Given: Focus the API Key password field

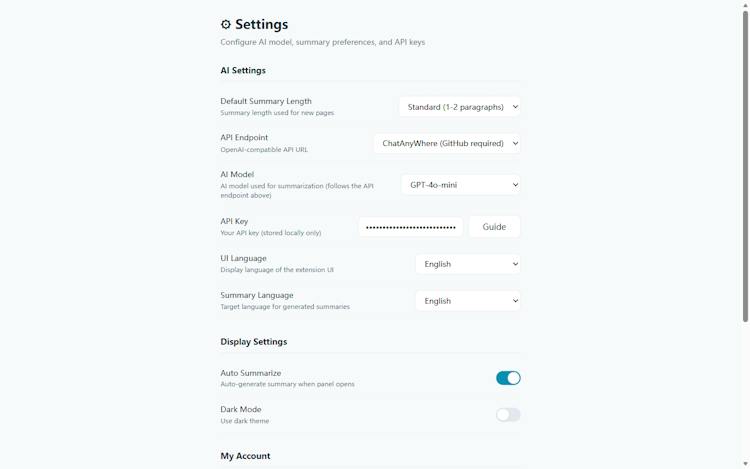Looking at the screenshot, I should (x=411, y=227).
